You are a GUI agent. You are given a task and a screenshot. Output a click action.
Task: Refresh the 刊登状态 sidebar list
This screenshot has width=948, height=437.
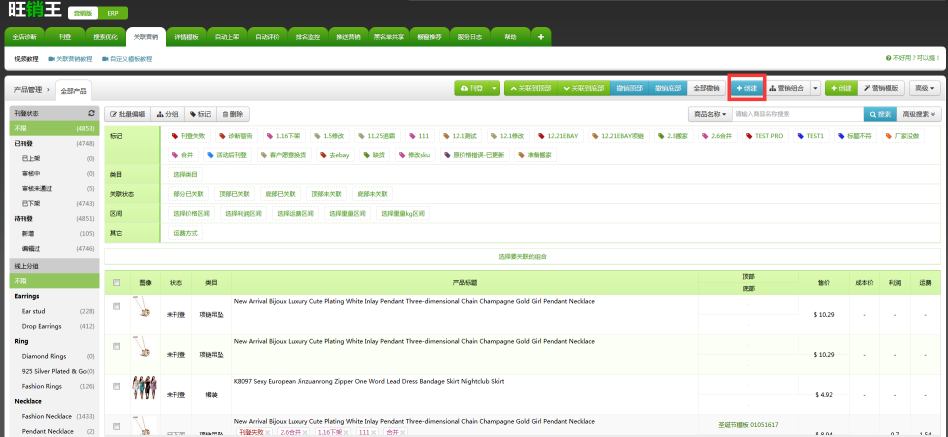(x=91, y=113)
